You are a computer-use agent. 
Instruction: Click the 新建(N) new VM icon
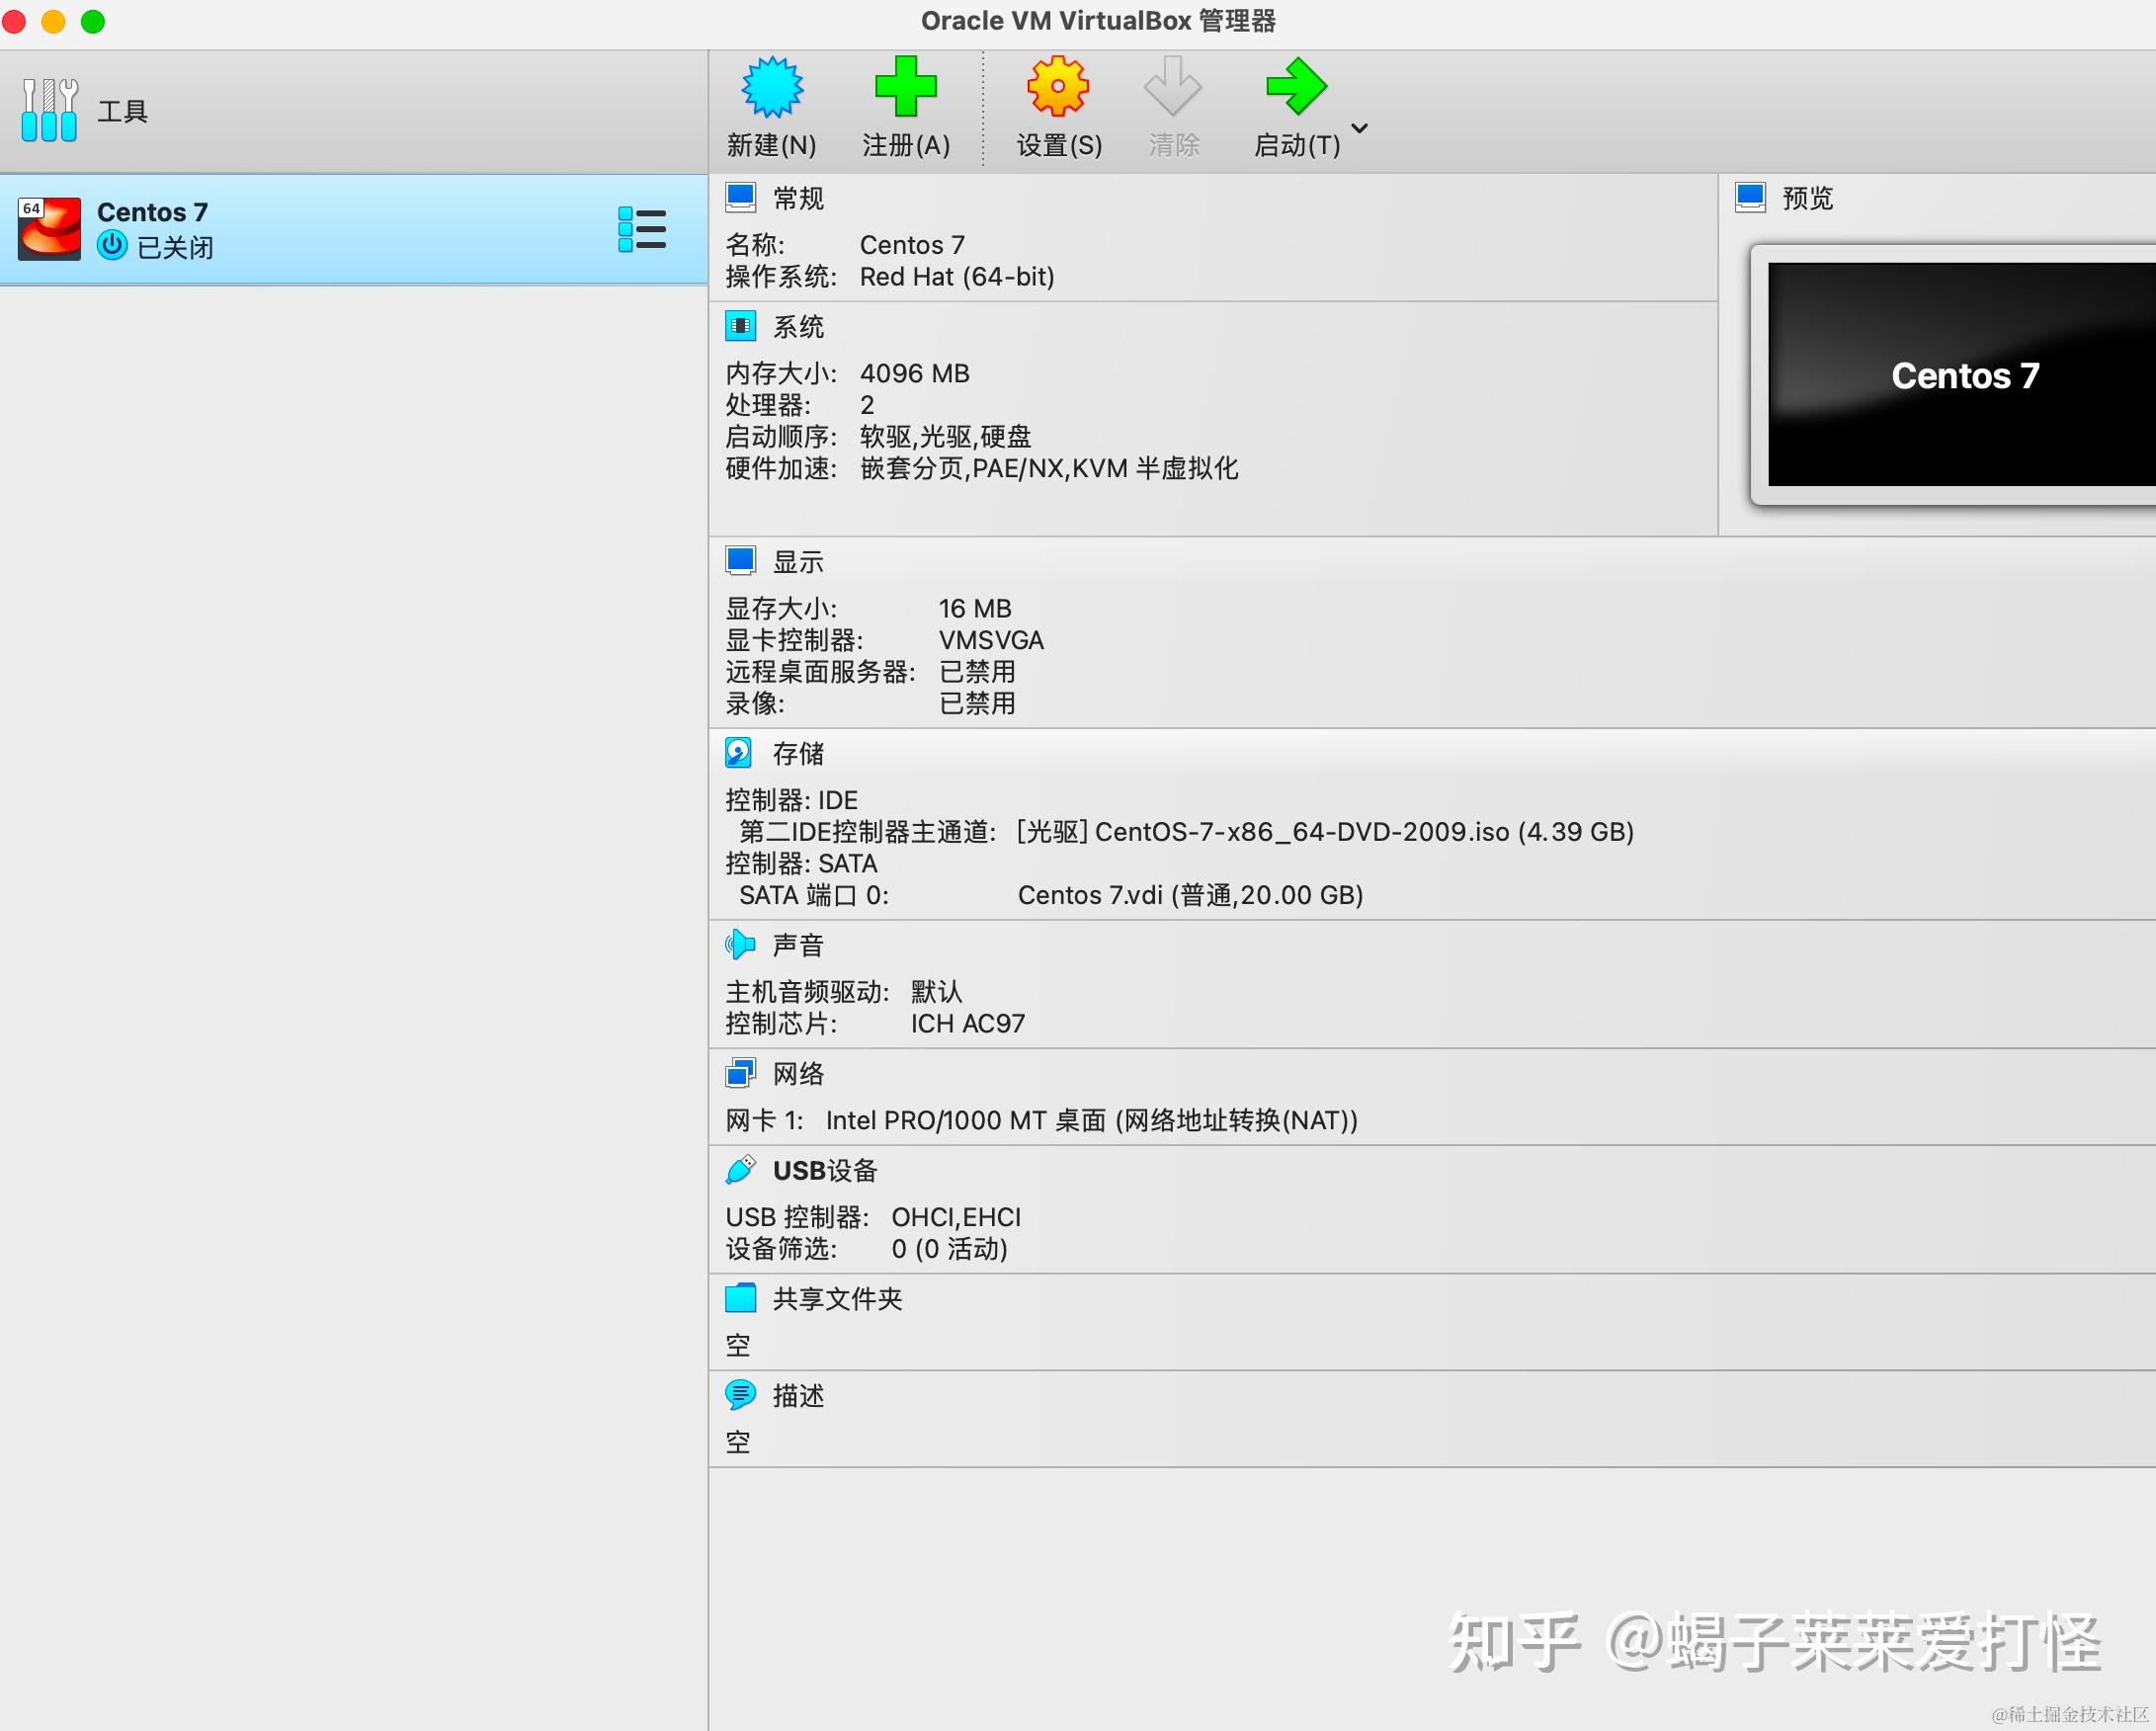[x=771, y=88]
